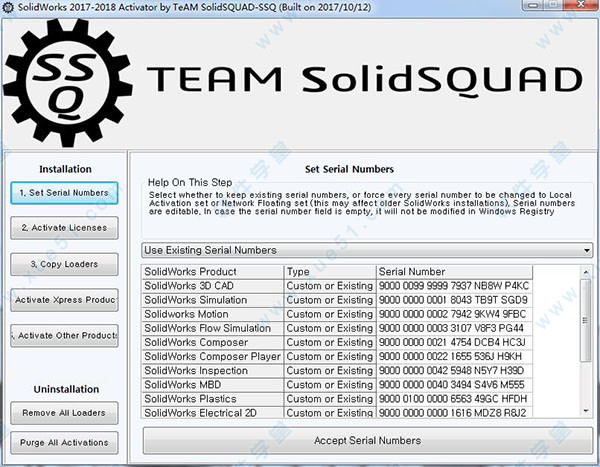Edit the SolidWorks MBD serial number
The height and width of the screenshot is (467, 600).
pos(454,385)
